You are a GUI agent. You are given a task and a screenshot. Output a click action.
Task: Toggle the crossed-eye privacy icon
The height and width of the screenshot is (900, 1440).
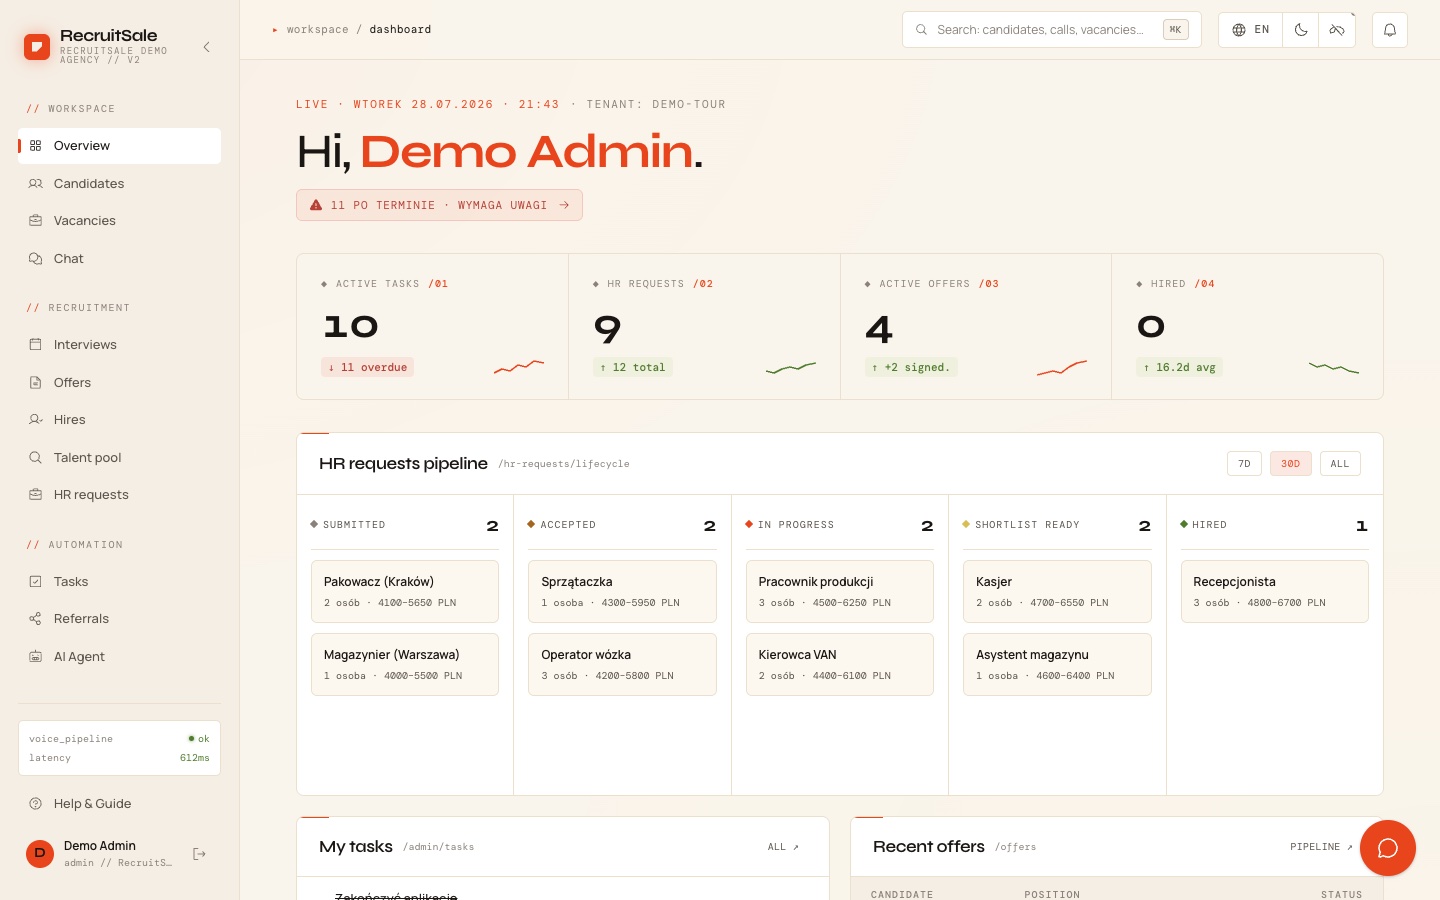1337,30
